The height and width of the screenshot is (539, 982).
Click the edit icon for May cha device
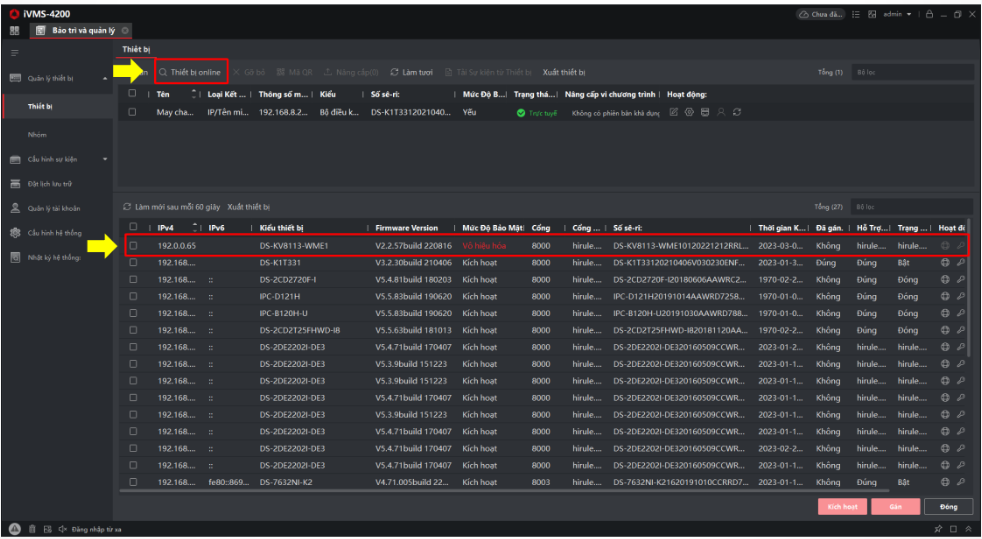coord(673,112)
